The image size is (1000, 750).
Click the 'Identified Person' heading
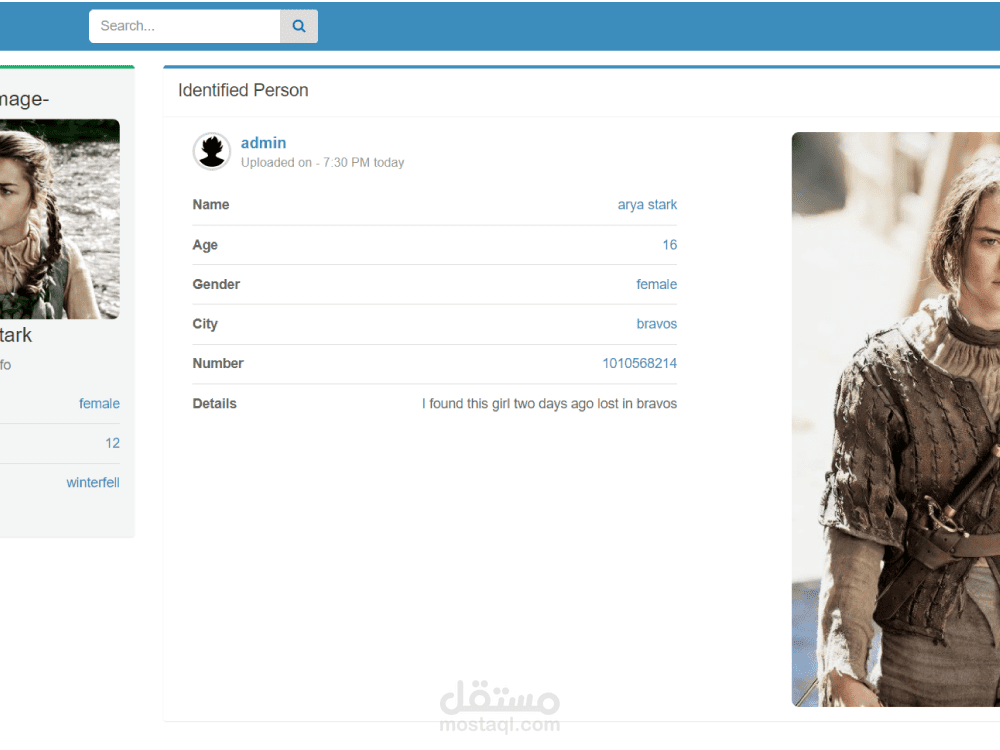(x=243, y=91)
